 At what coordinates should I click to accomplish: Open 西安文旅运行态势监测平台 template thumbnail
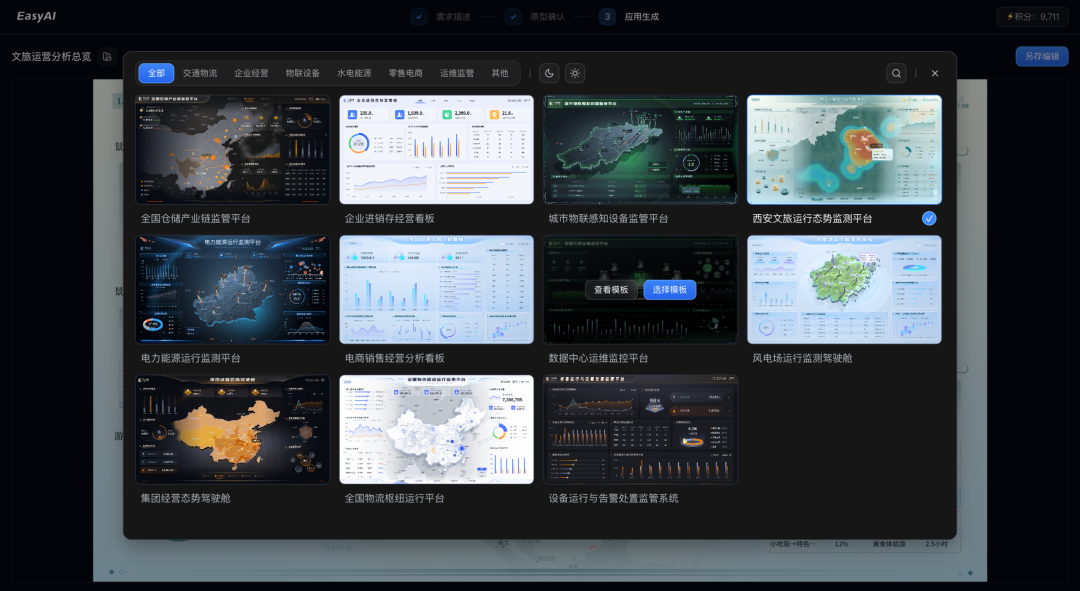click(844, 149)
